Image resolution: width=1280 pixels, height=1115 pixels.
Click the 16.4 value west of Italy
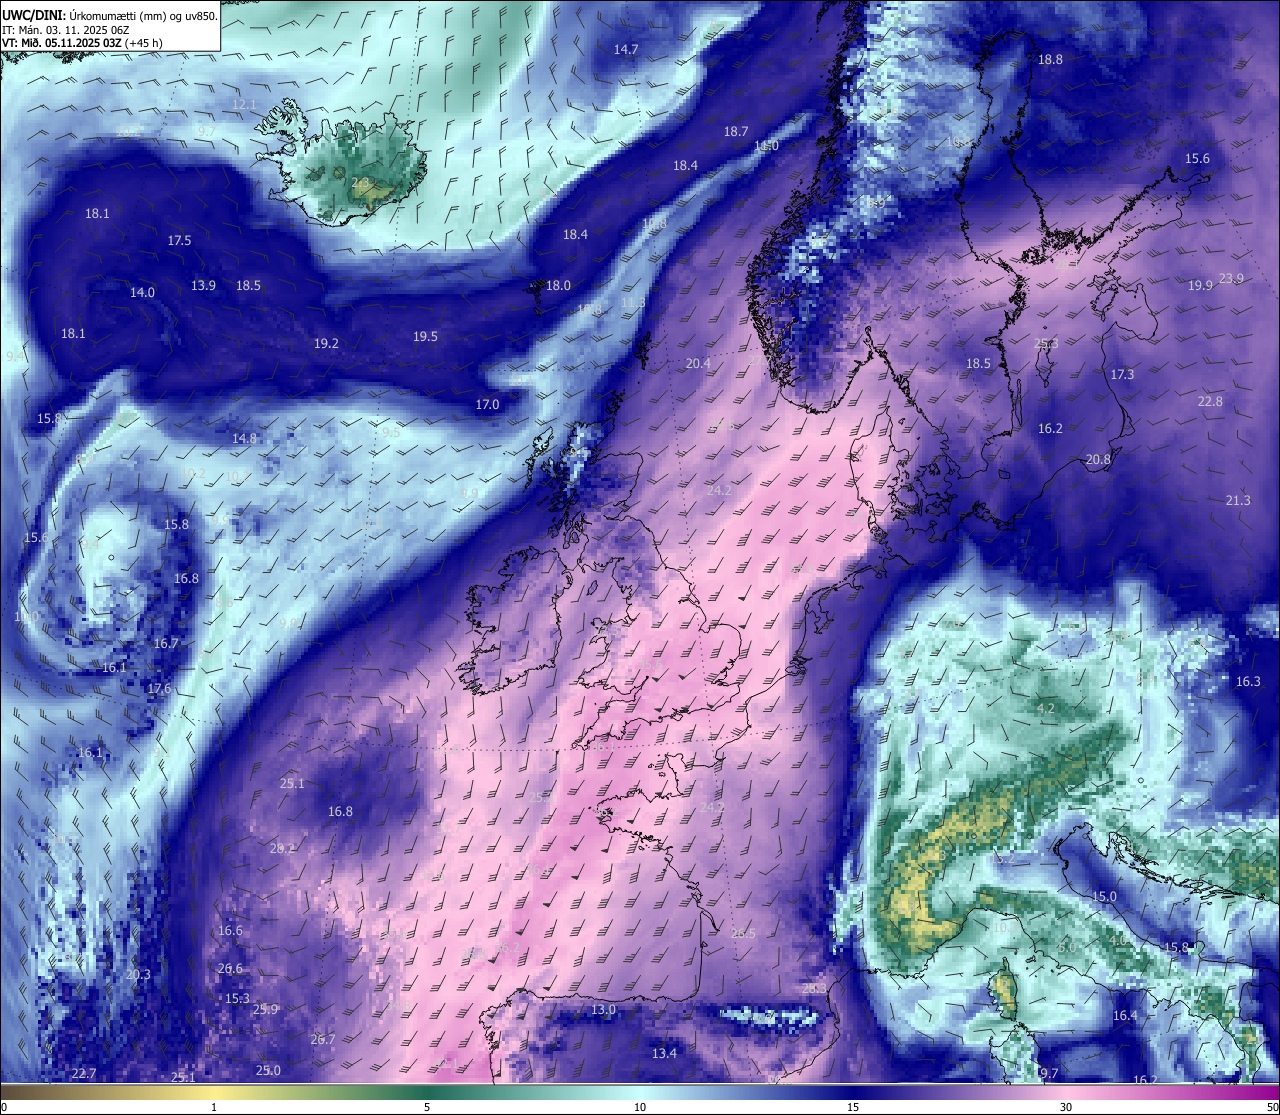[1125, 1015]
